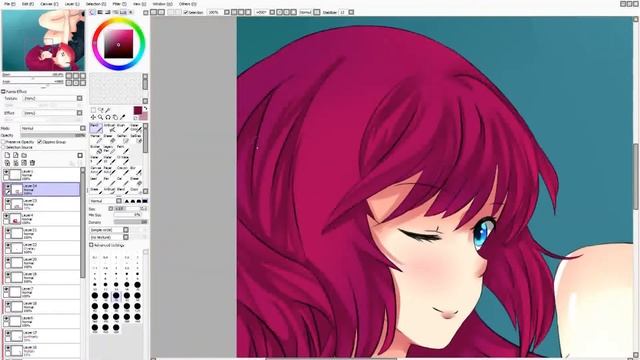This screenshot has width=640, height=360.
Task: Swap foreground and background colors arrow
Action: tap(145, 108)
